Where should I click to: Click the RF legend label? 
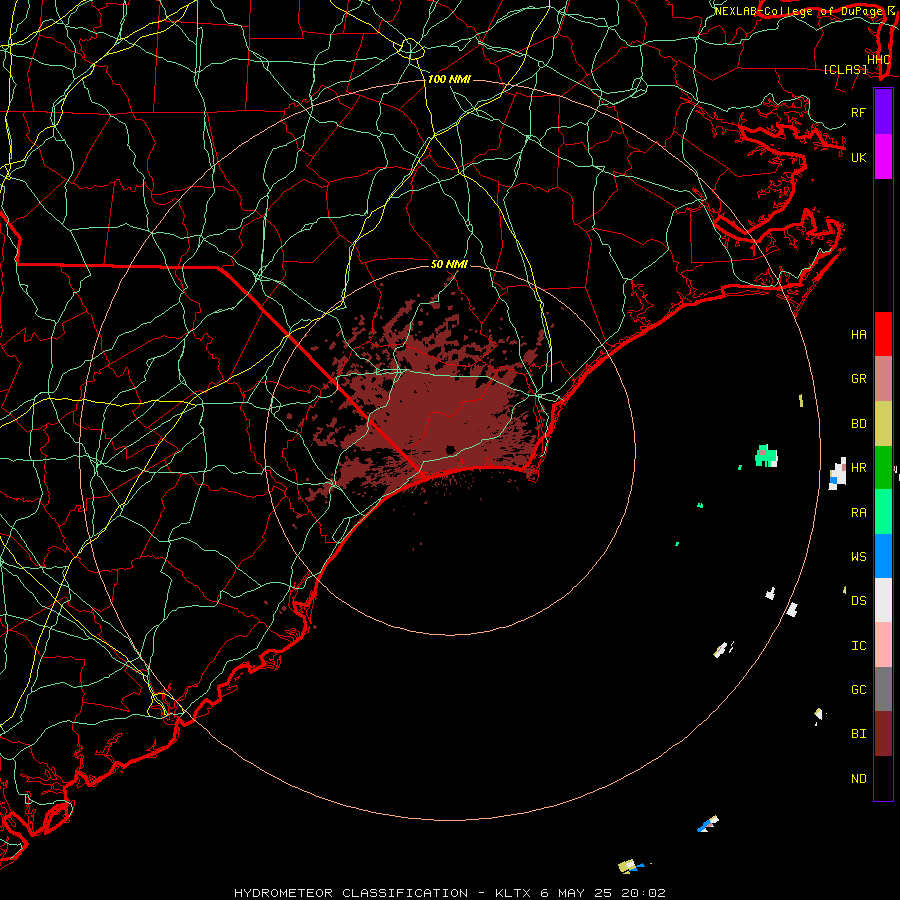858,112
